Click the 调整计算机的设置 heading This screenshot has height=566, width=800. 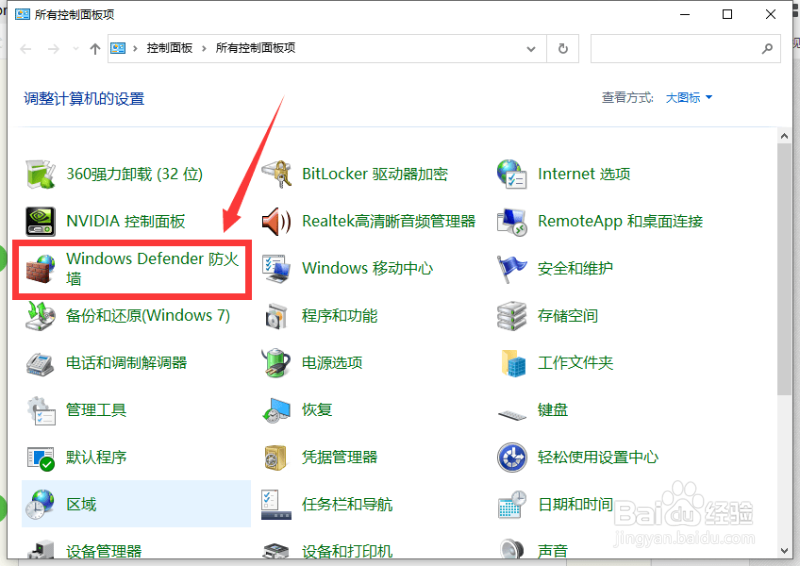84,99
